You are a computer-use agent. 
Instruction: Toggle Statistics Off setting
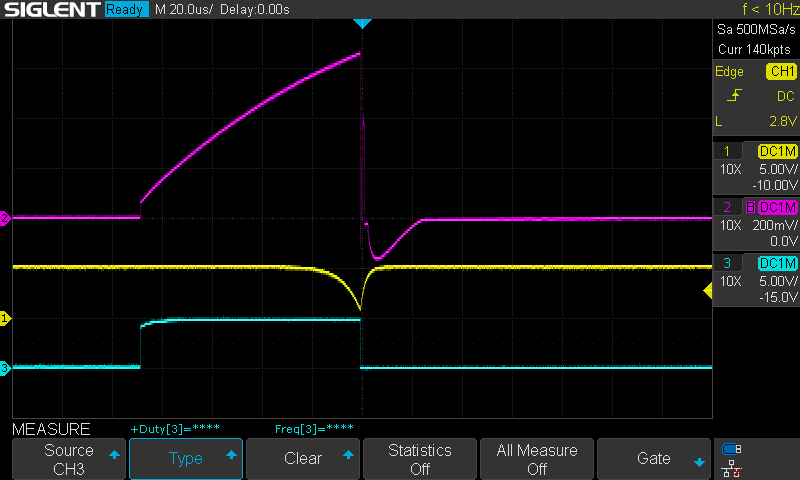[419, 459]
